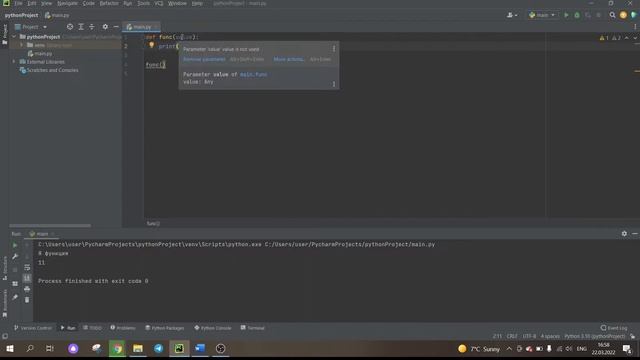Click the wrench icon in Run panel
Screen dimensions: 640x360
pos(15,256)
